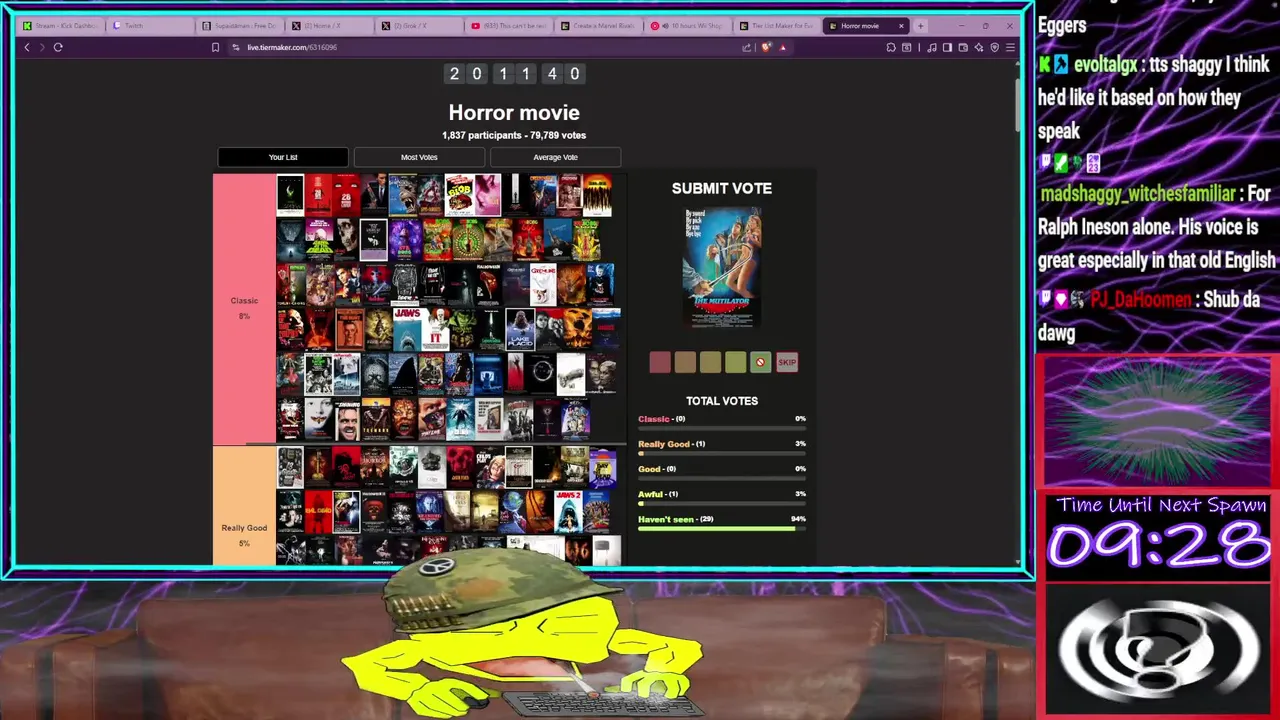The width and height of the screenshot is (1280, 720).
Task: Switch to the Tier List Maker tab
Action: point(778,26)
